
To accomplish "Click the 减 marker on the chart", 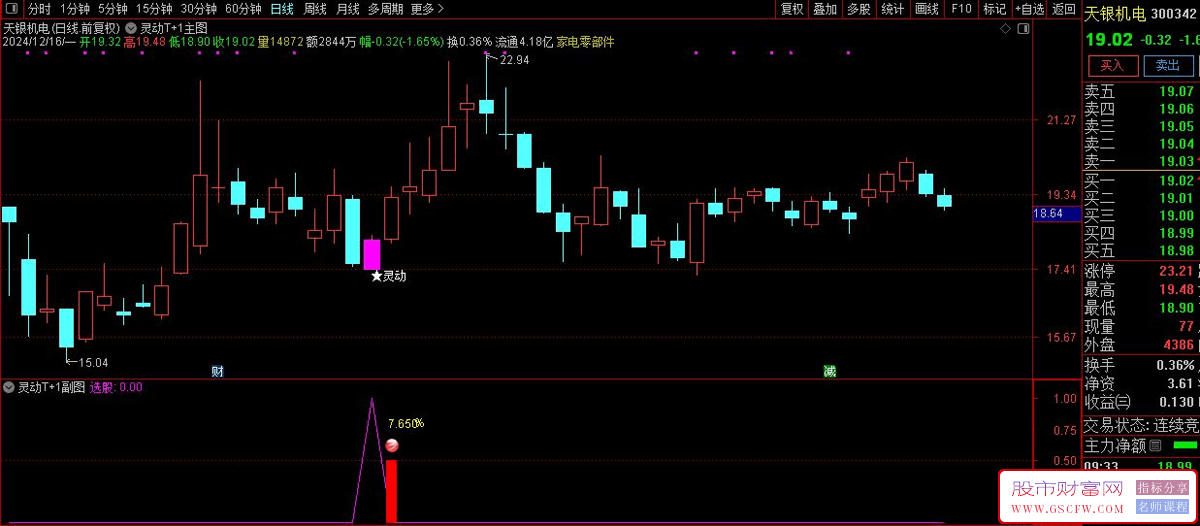I will pyautogui.click(x=829, y=372).
